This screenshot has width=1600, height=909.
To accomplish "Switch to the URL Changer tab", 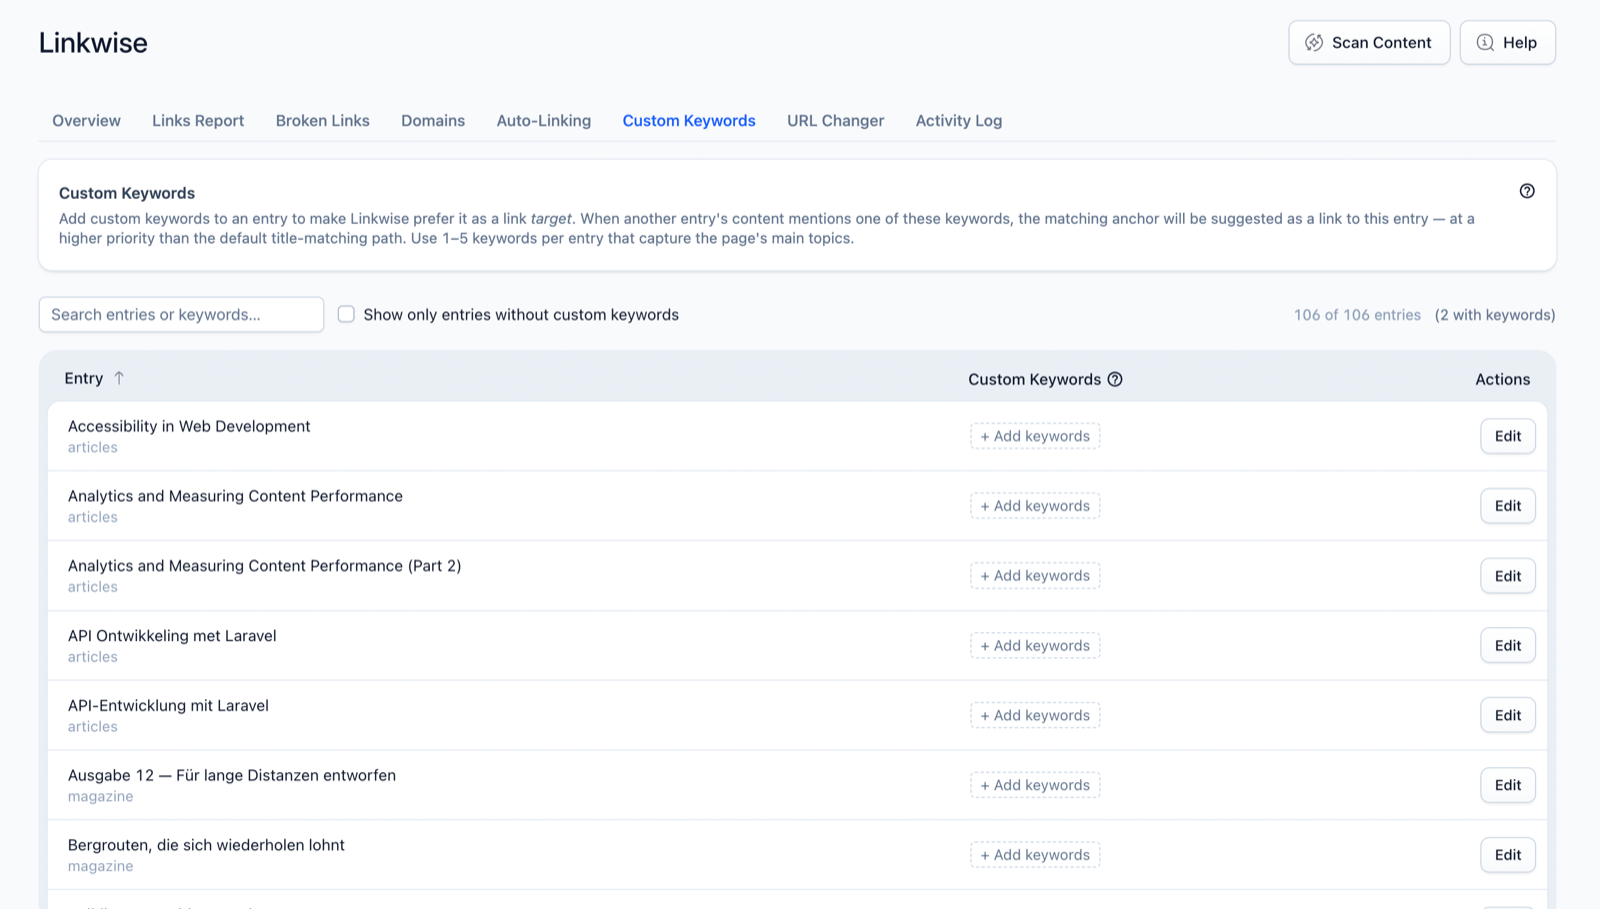I will click(x=835, y=121).
